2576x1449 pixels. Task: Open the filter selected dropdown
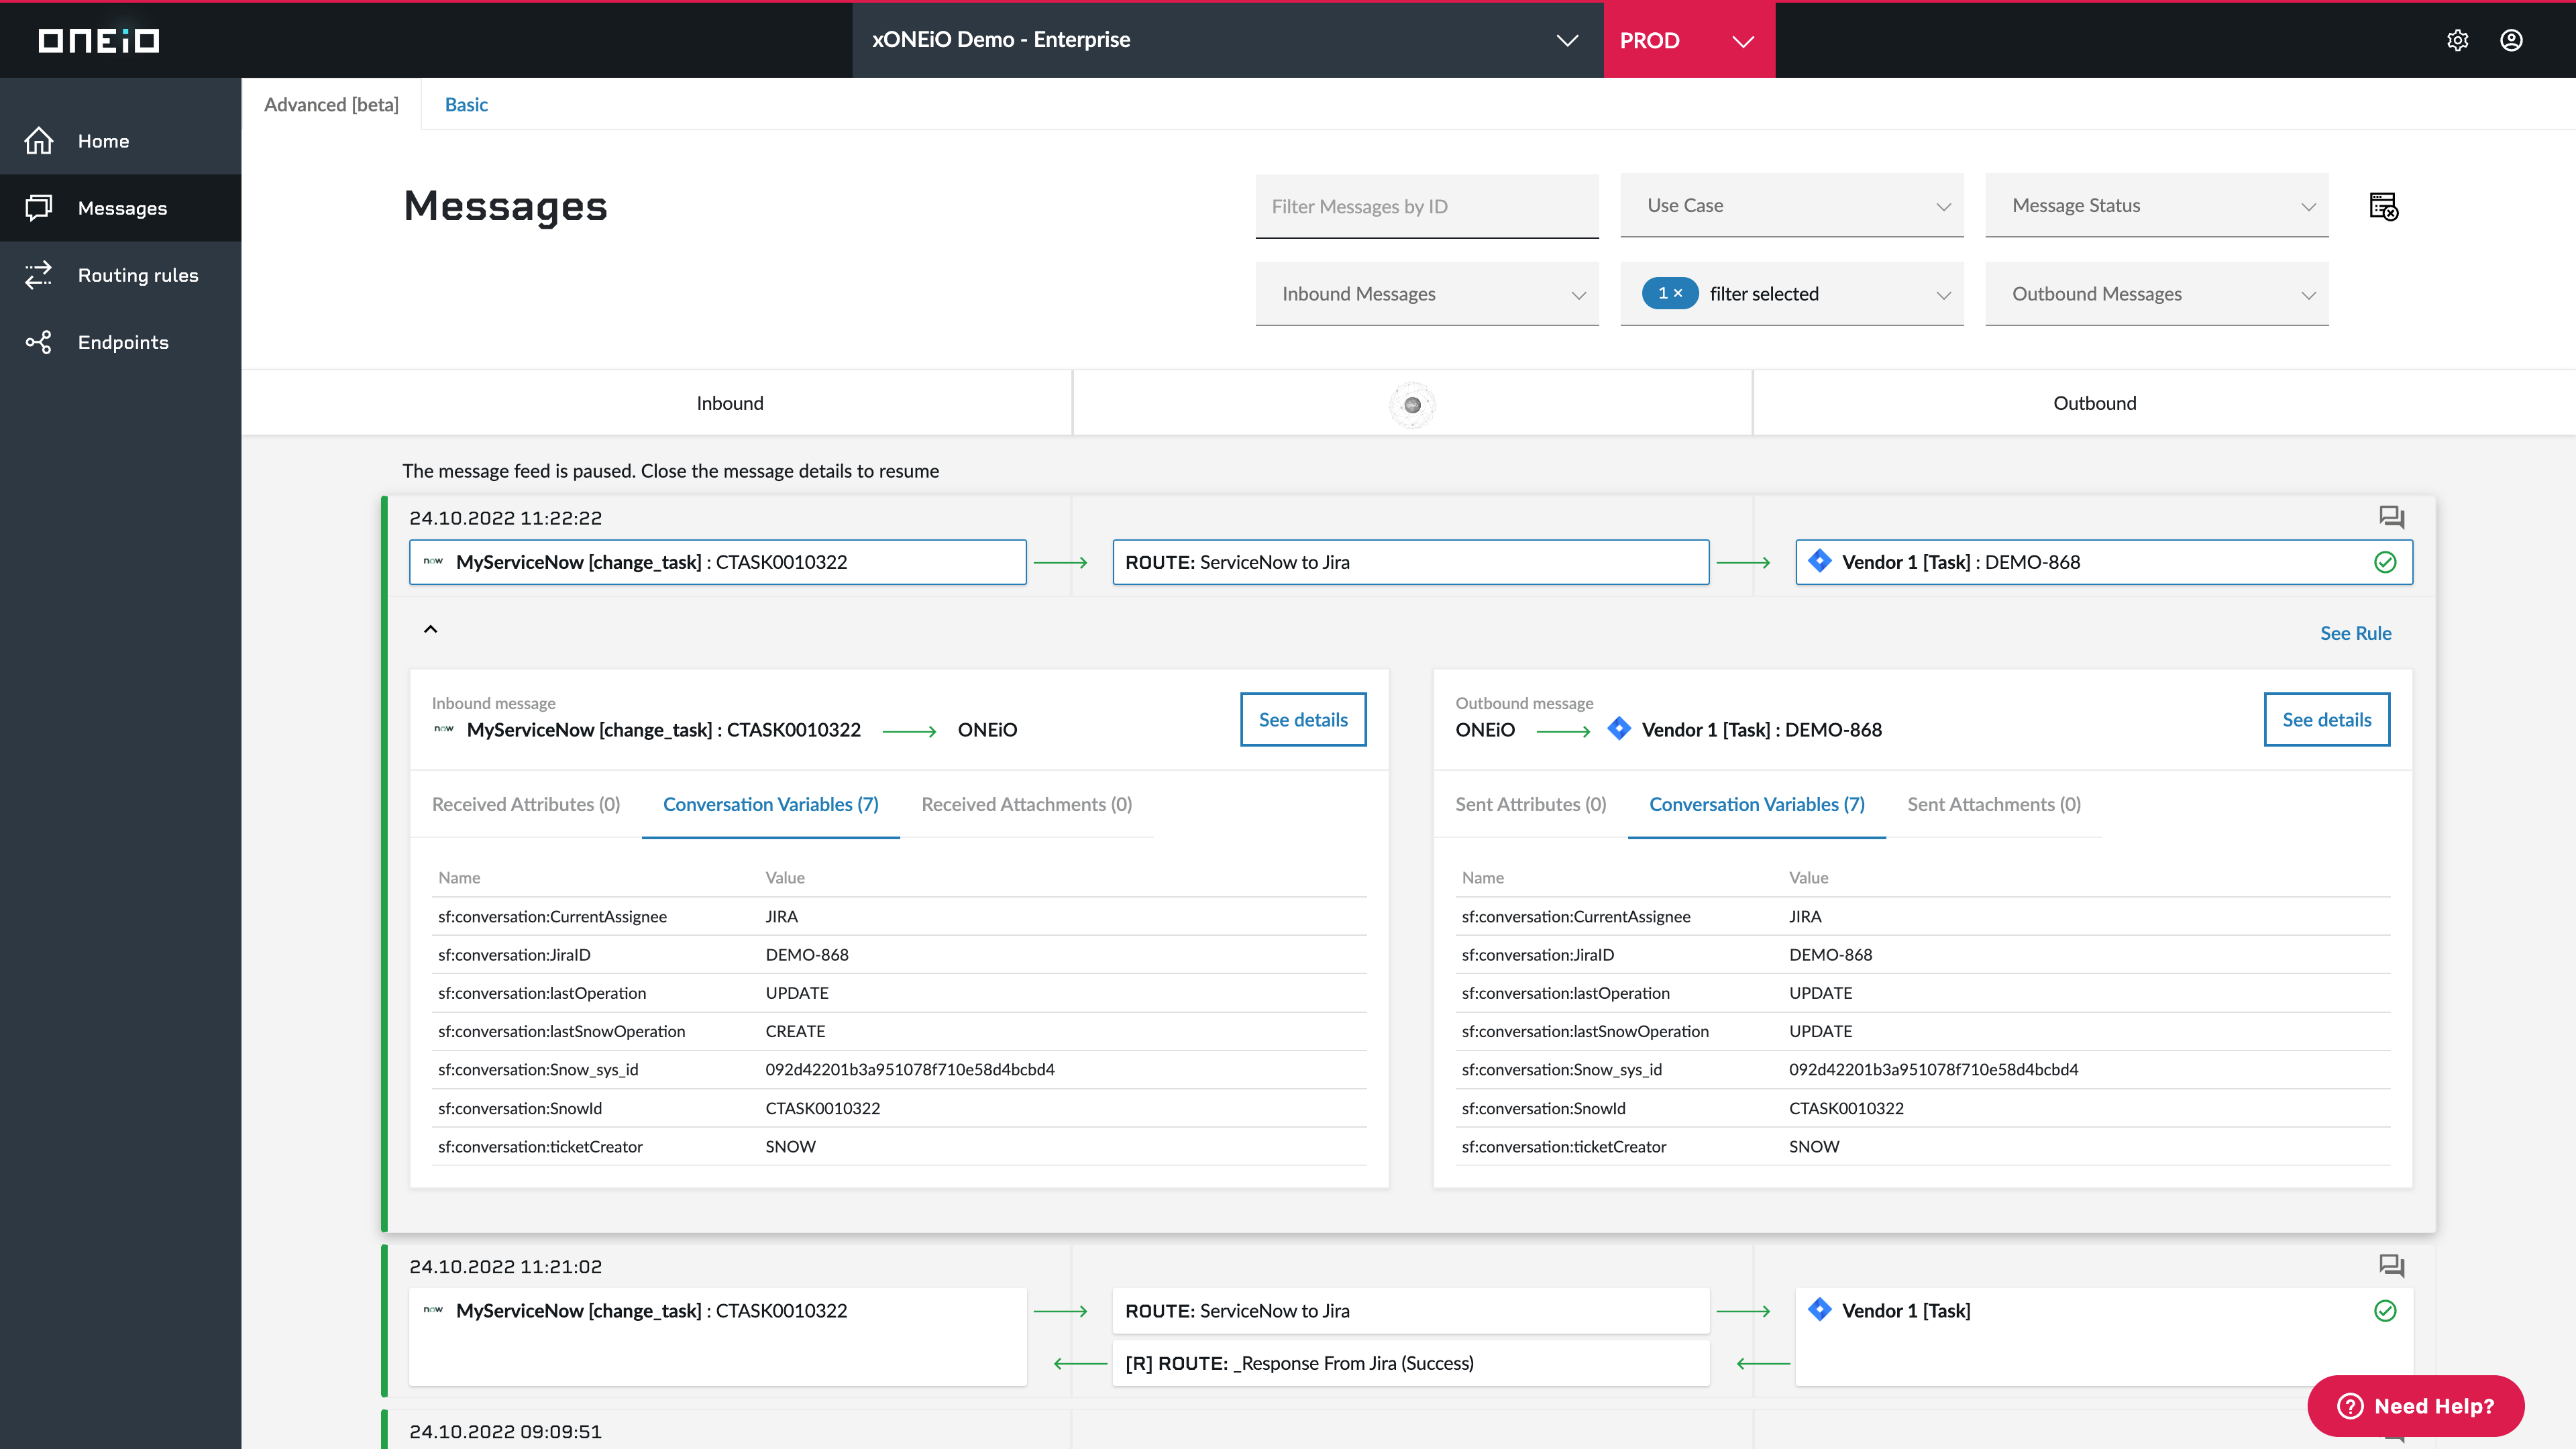coord(1792,294)
